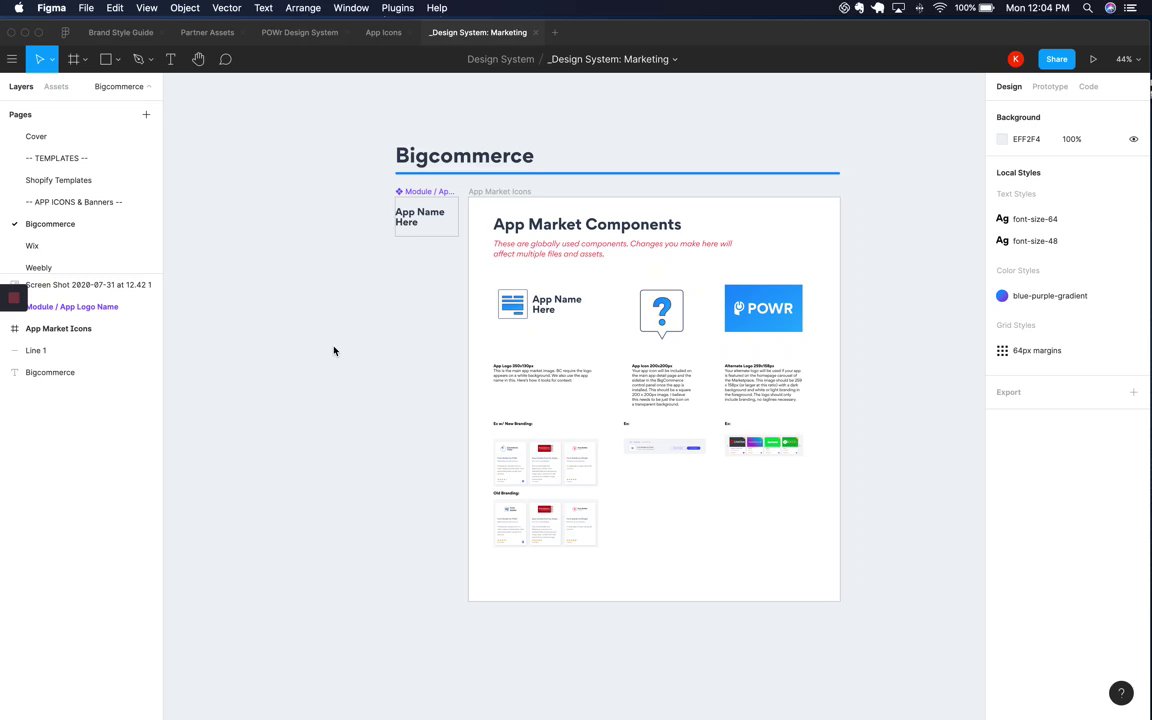1152x720 pixels.
Task: Click the App Market Icons frame label
Action: (500, 192)
